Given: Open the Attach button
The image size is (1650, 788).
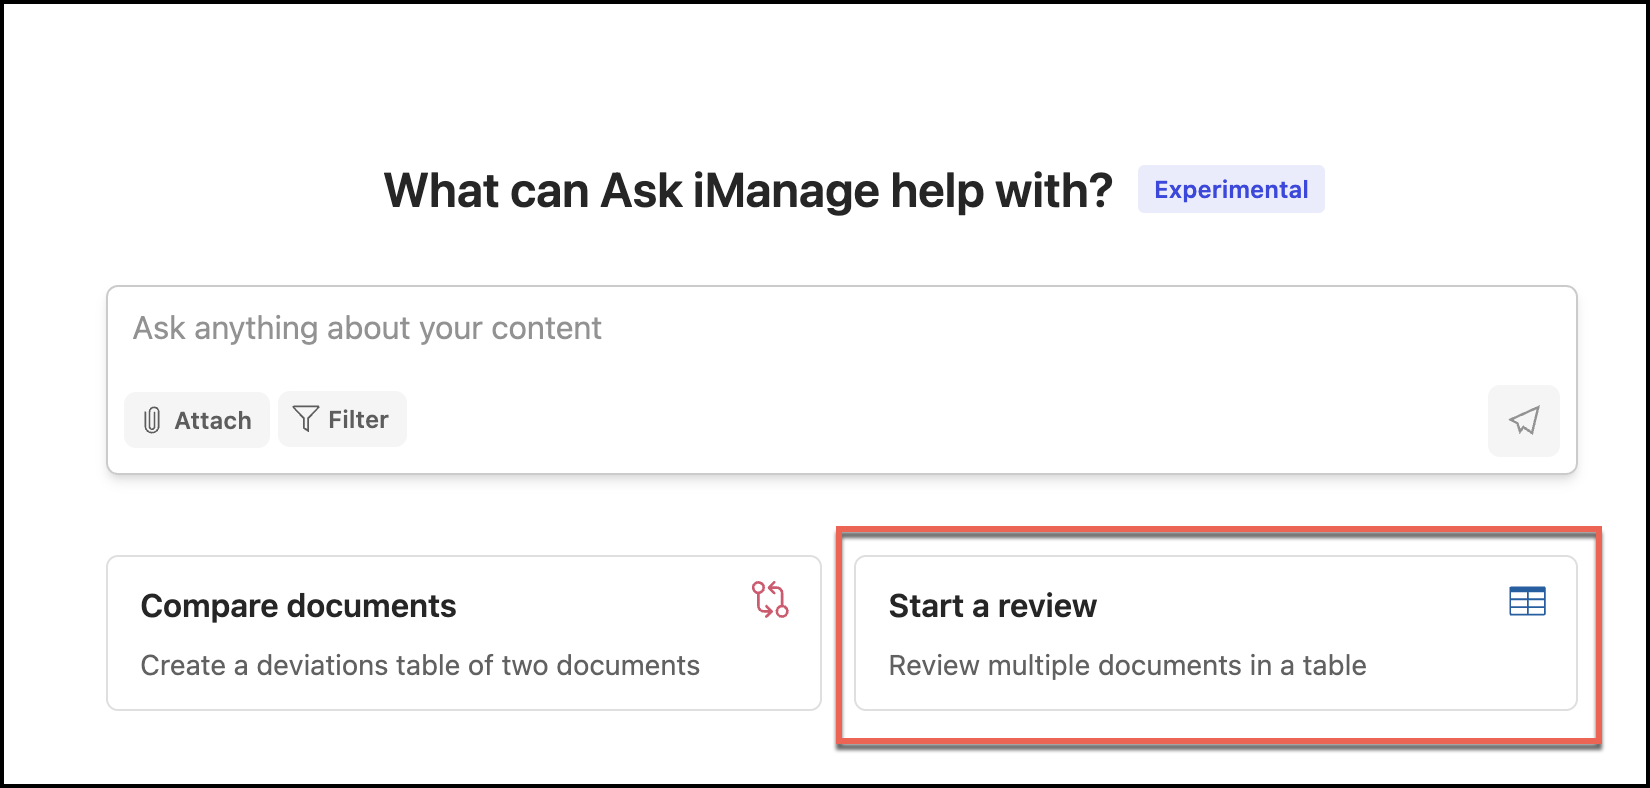Looking at the screenshot, I should tap(197, 420).
